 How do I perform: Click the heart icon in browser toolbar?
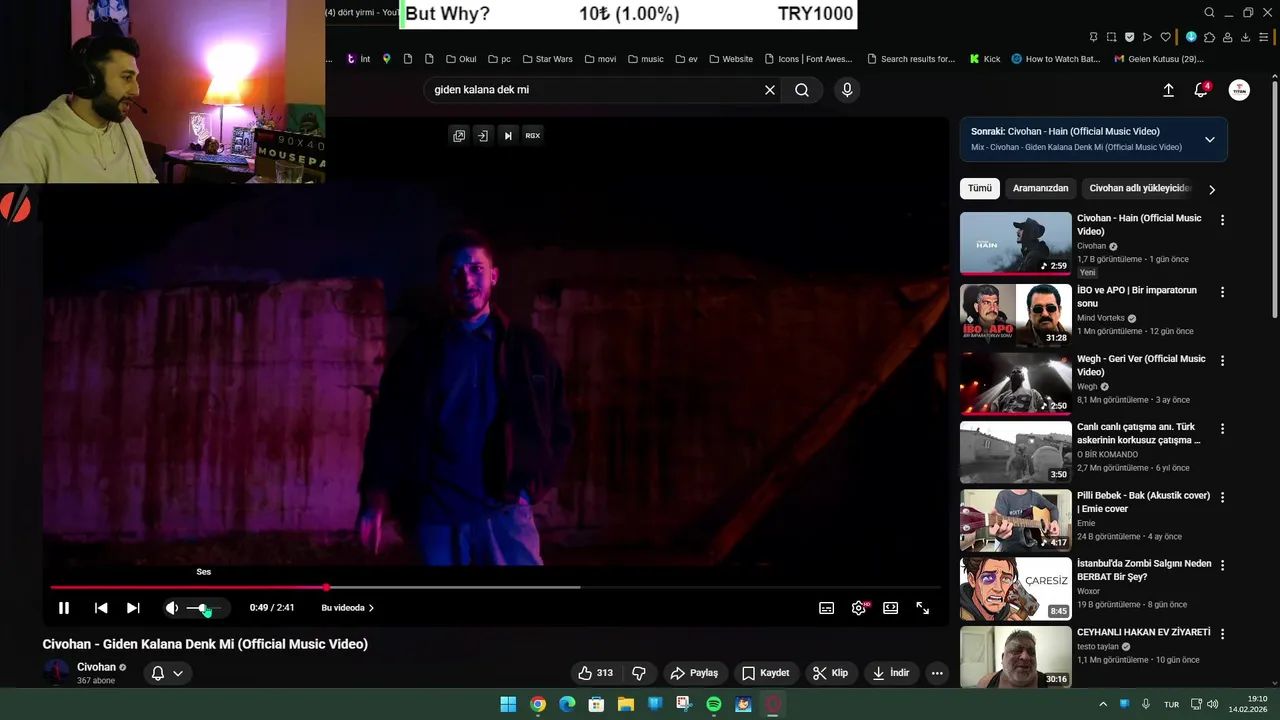coord(1166,37)
